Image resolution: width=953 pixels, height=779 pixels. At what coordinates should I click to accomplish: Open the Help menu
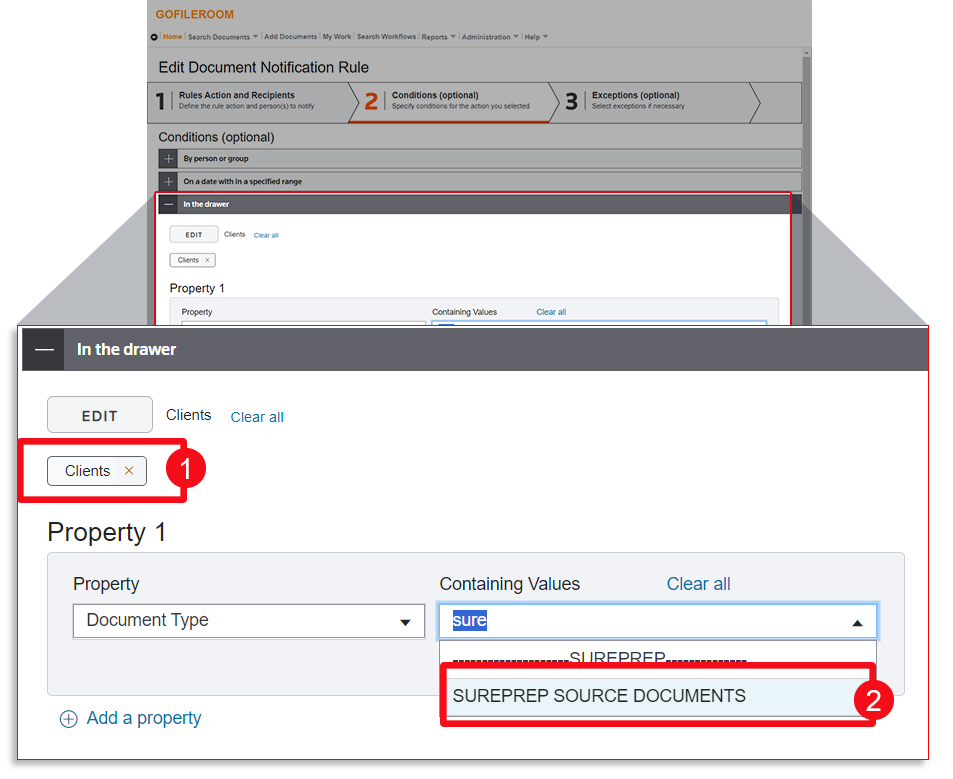pyautogui.click(x=536, y=37)
